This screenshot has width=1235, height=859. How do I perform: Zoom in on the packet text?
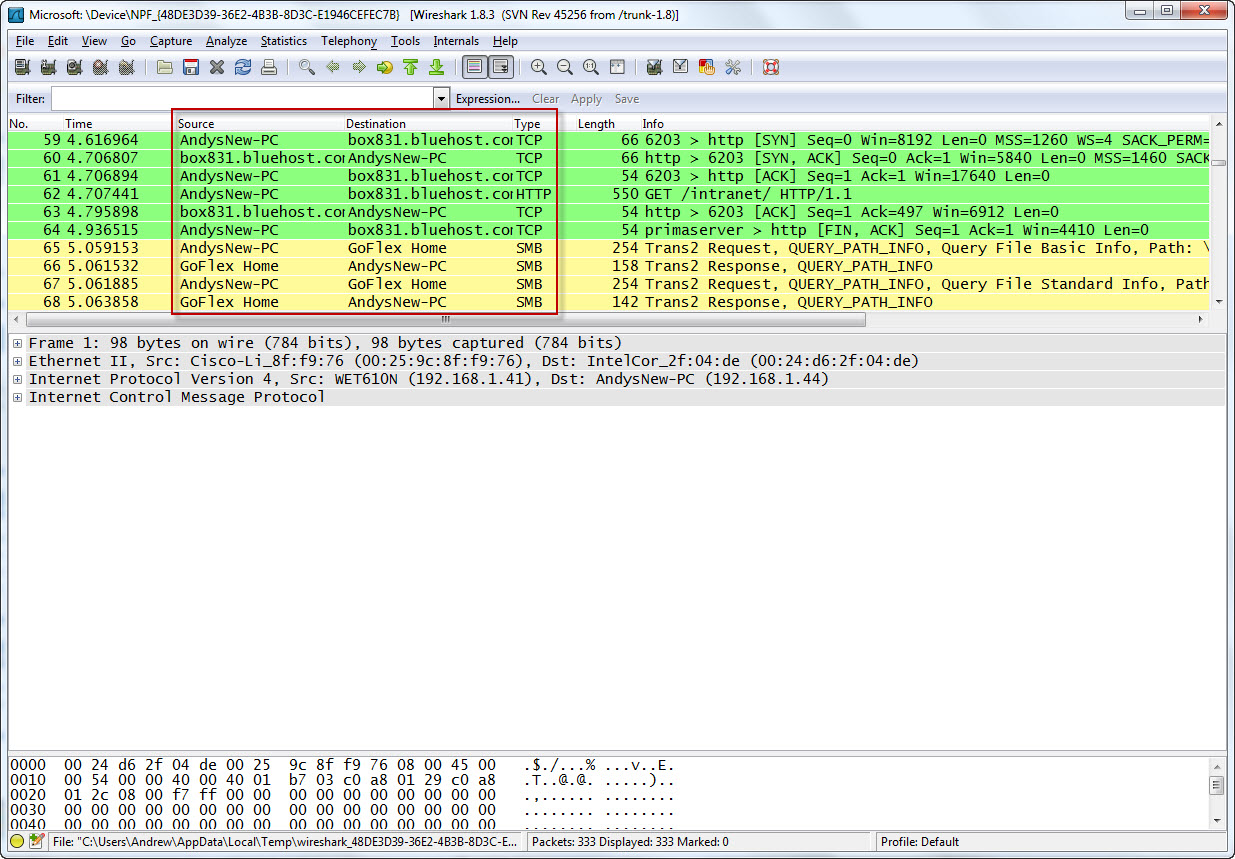(539, 68)
